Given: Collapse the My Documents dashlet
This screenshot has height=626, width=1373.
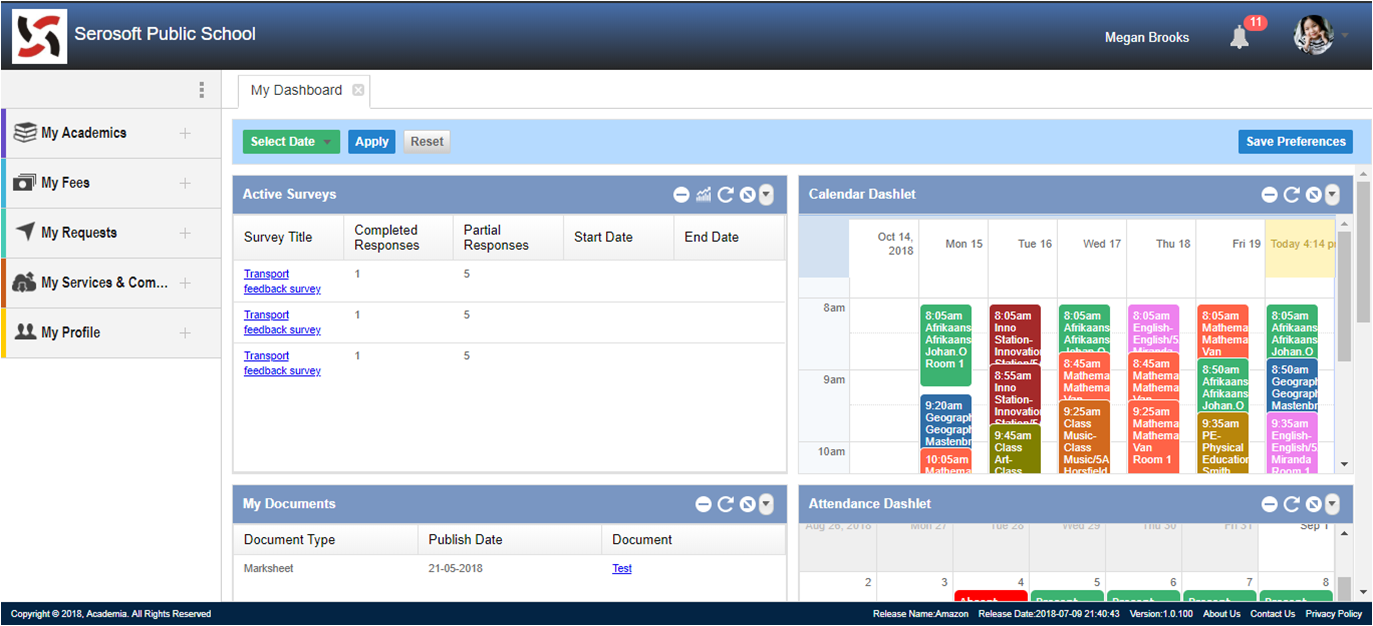Looking at the screenshot, I should [x=703, y=505].
